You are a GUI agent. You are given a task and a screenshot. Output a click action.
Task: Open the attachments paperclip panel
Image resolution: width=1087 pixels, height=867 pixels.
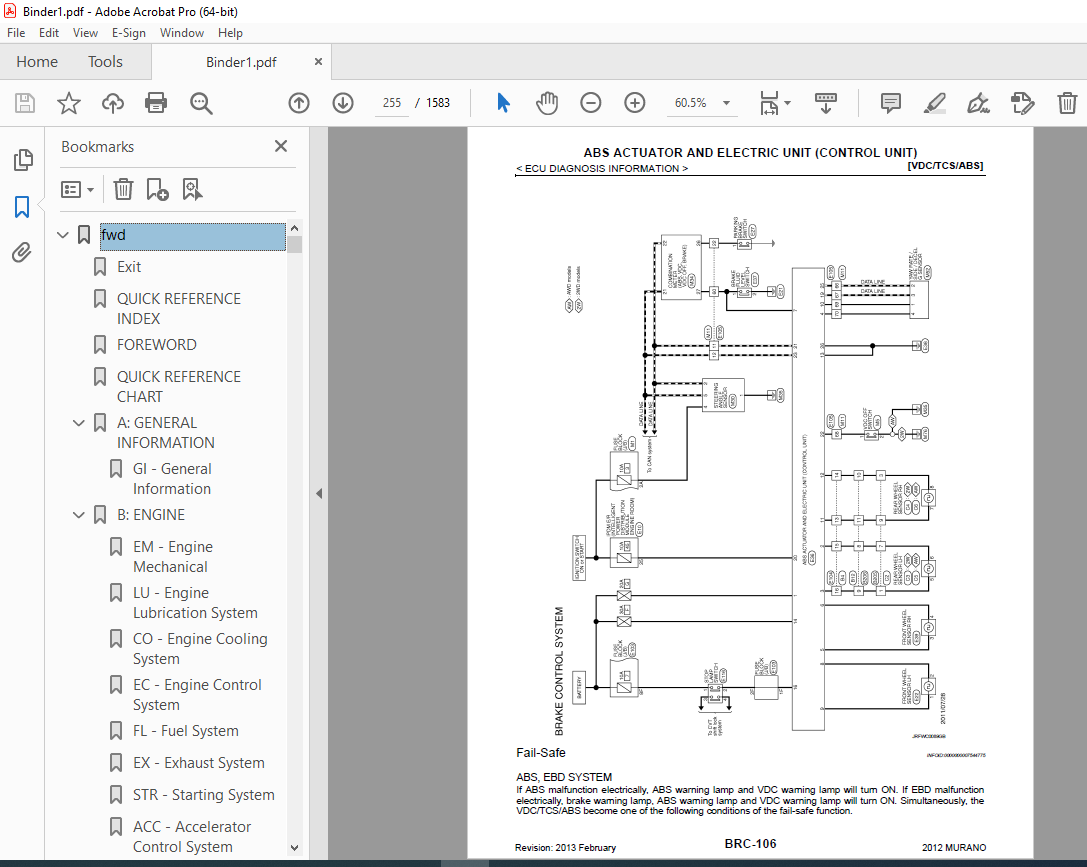pos(21,253)
